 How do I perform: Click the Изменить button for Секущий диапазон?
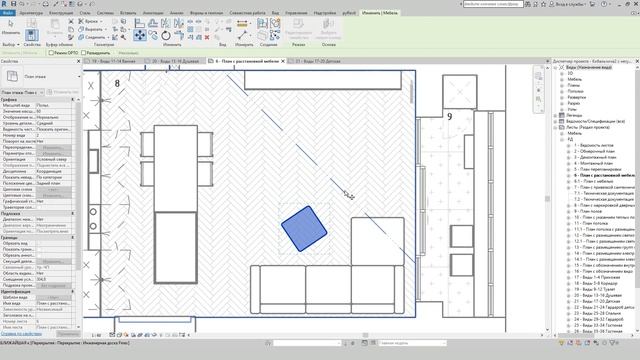coord(53,261)
